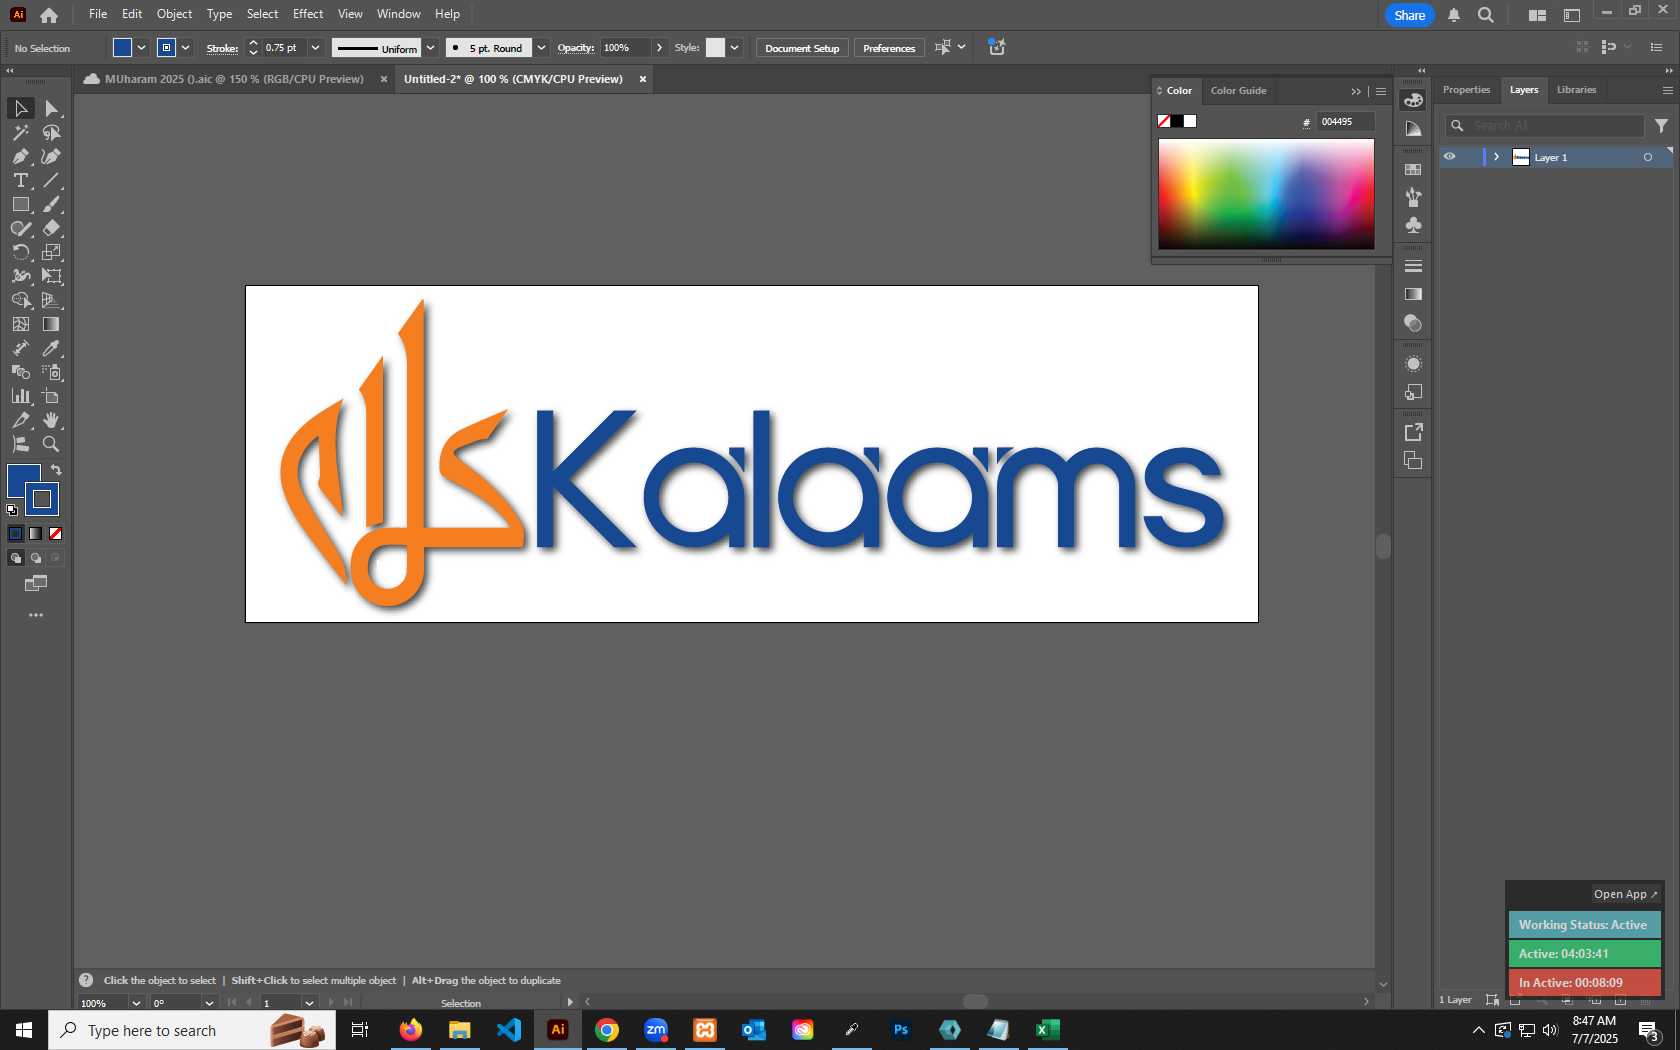The height and width of the screenshot is (1050, 1680).
Task: Pick a color from the spectrum ramp
Action: click(1266, 194)
